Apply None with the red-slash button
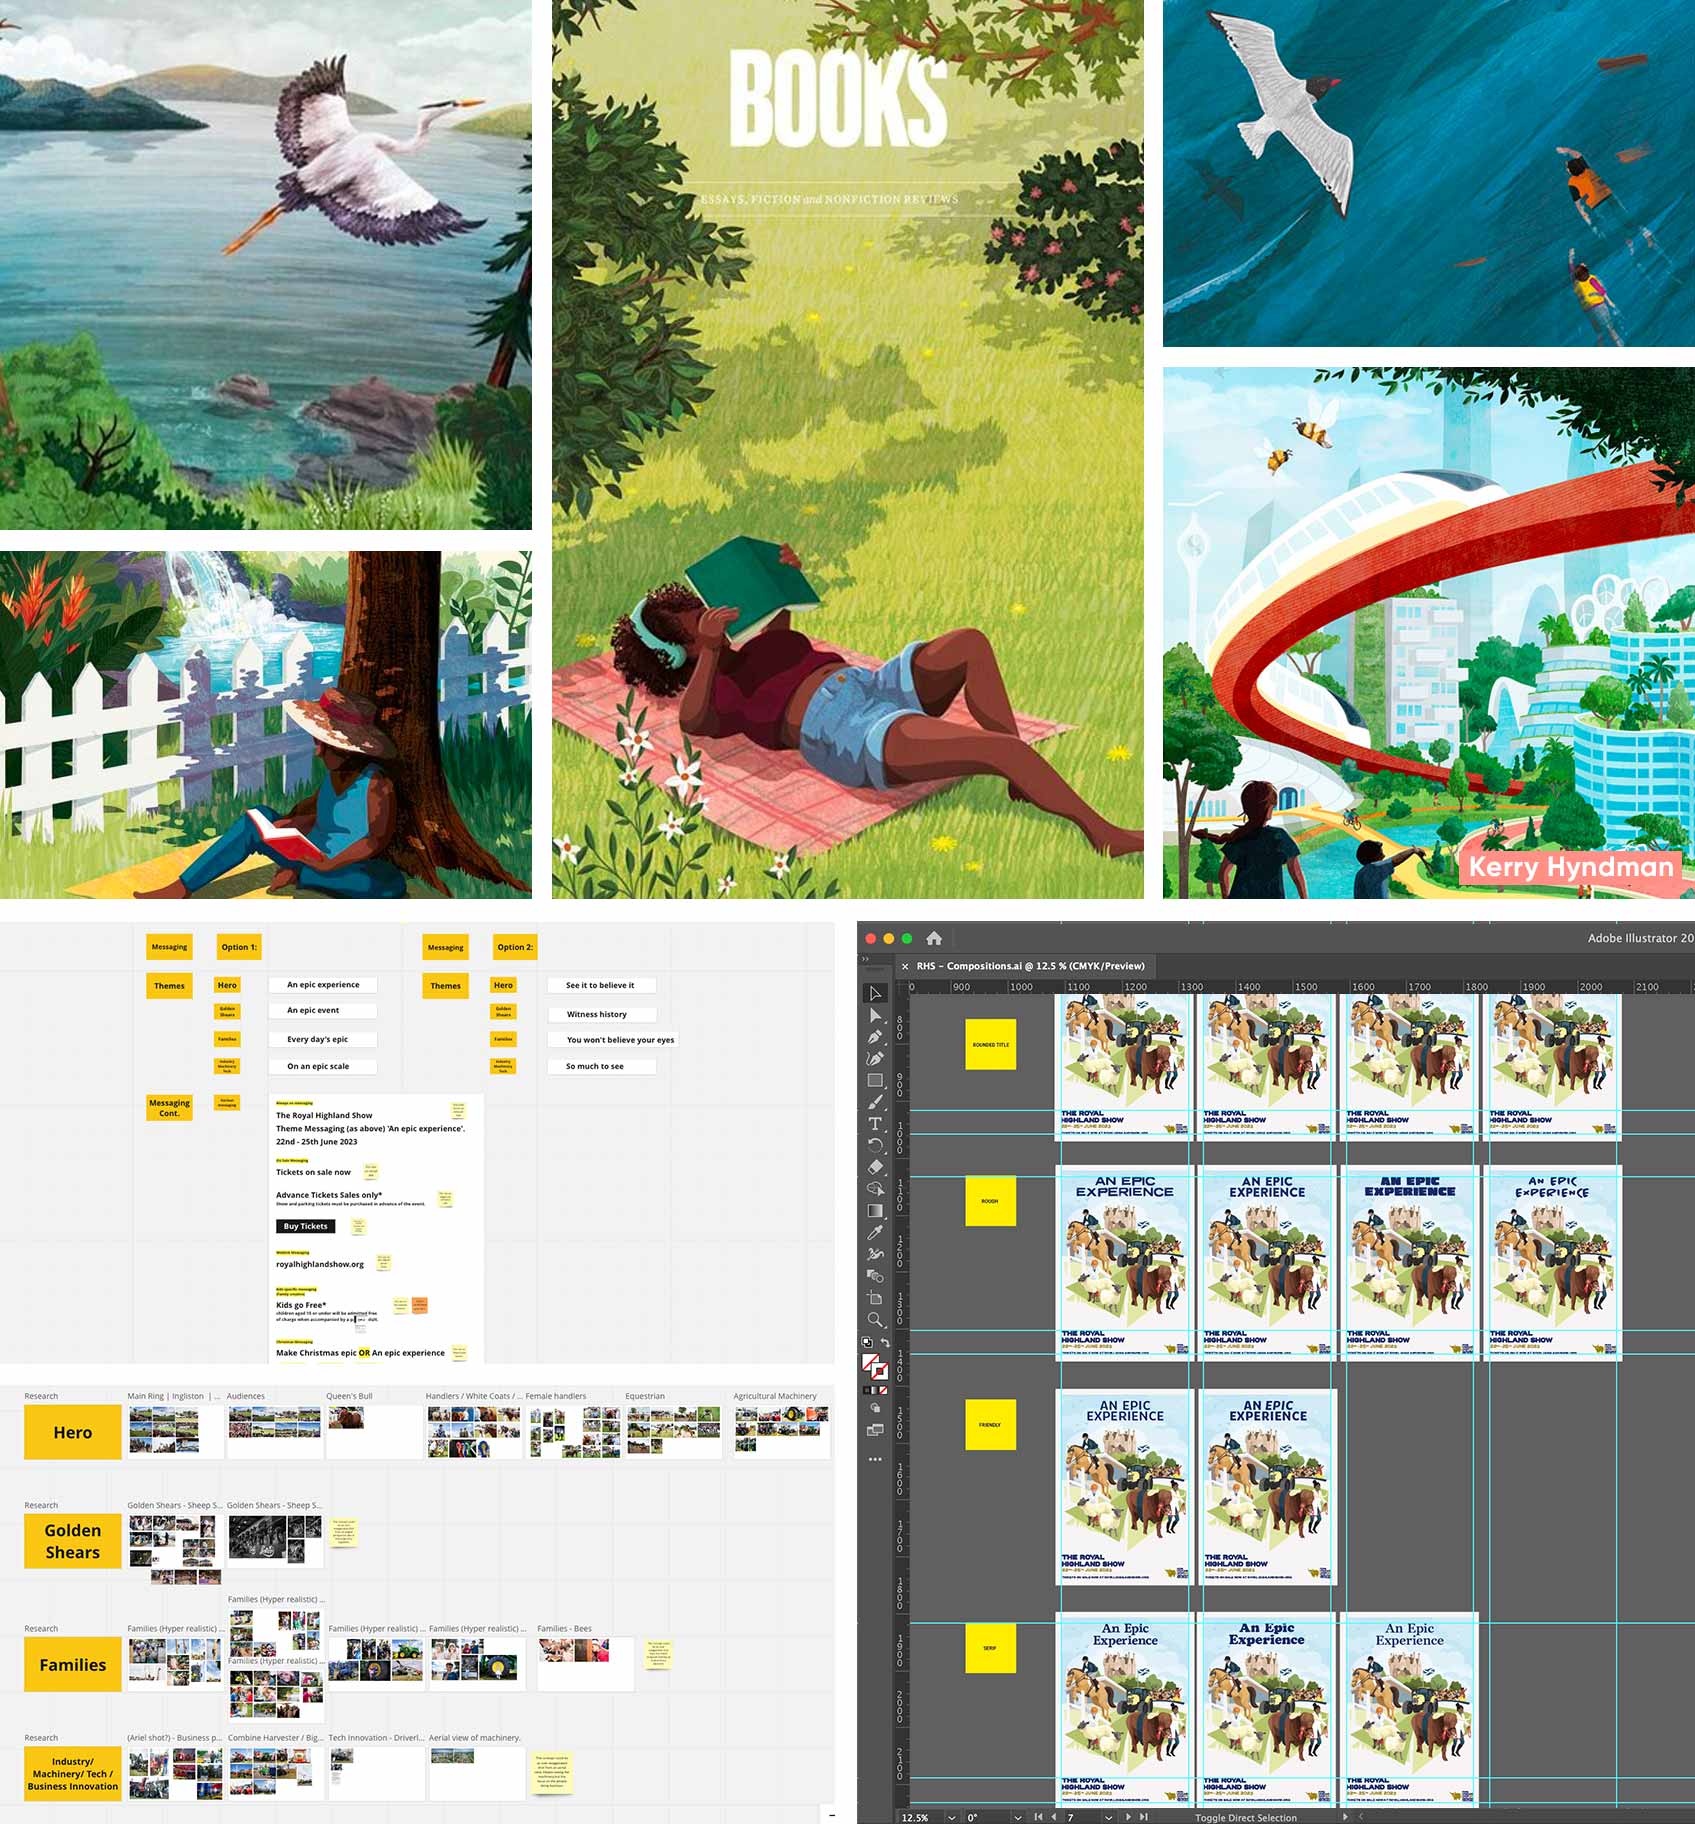 (x=884, y=1390)
